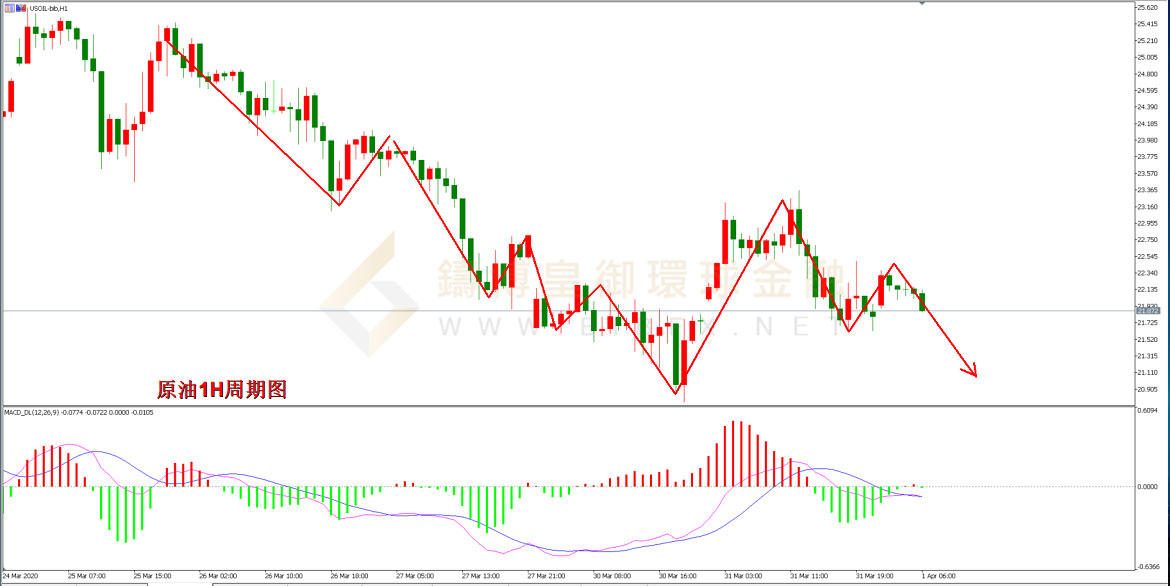Click the 原油1H周期图 red text label
The height and width of the screenshot is (586, 1170).
tap(222, 390)
